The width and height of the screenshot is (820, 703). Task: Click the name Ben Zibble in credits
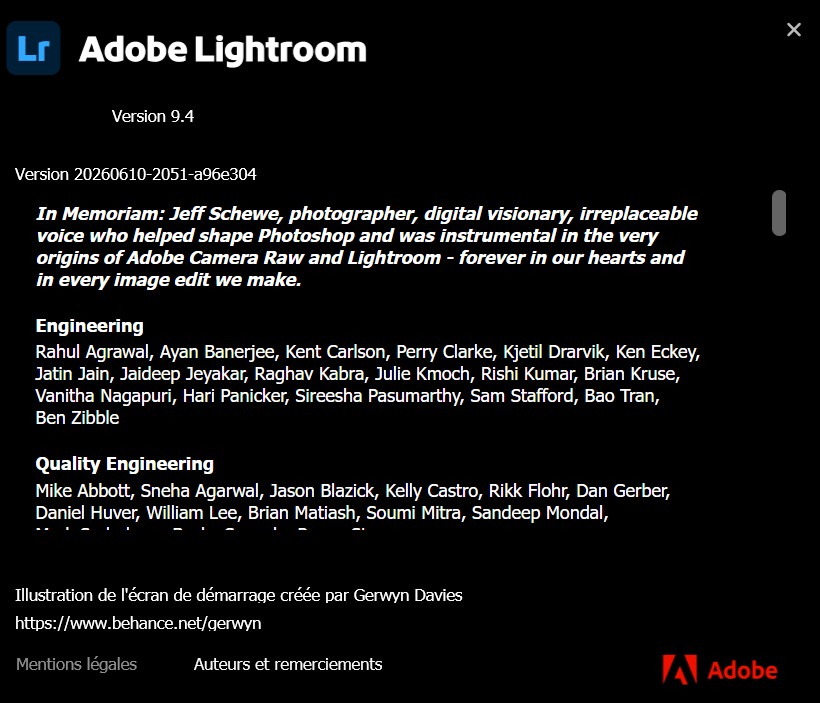click(x=77, y=418)
